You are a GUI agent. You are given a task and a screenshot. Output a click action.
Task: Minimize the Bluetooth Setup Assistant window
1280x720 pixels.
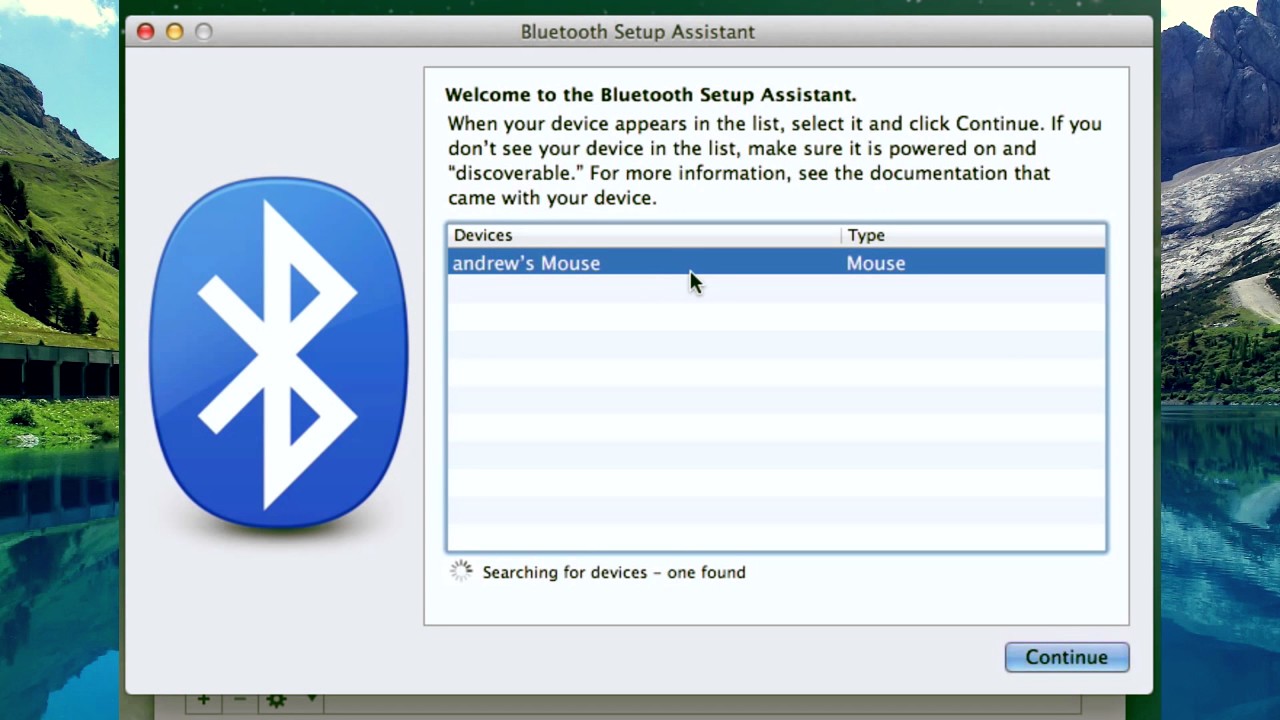tap(174, 32)
